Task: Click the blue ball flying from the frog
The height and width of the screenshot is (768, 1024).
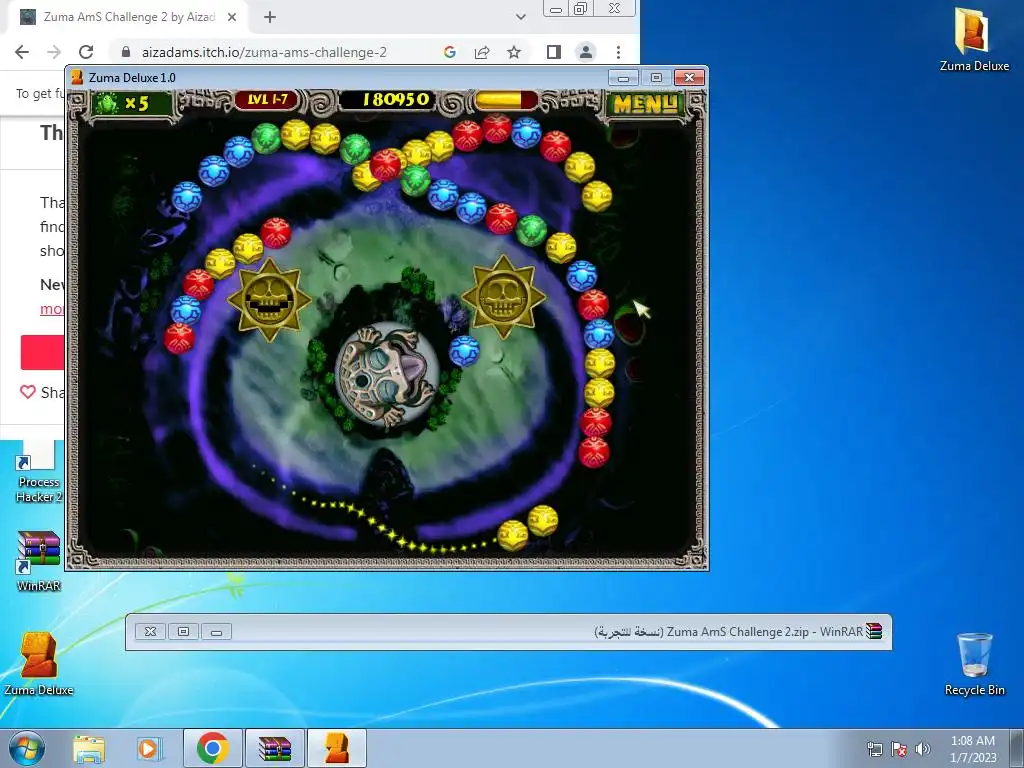Action: tap(464, 351)
